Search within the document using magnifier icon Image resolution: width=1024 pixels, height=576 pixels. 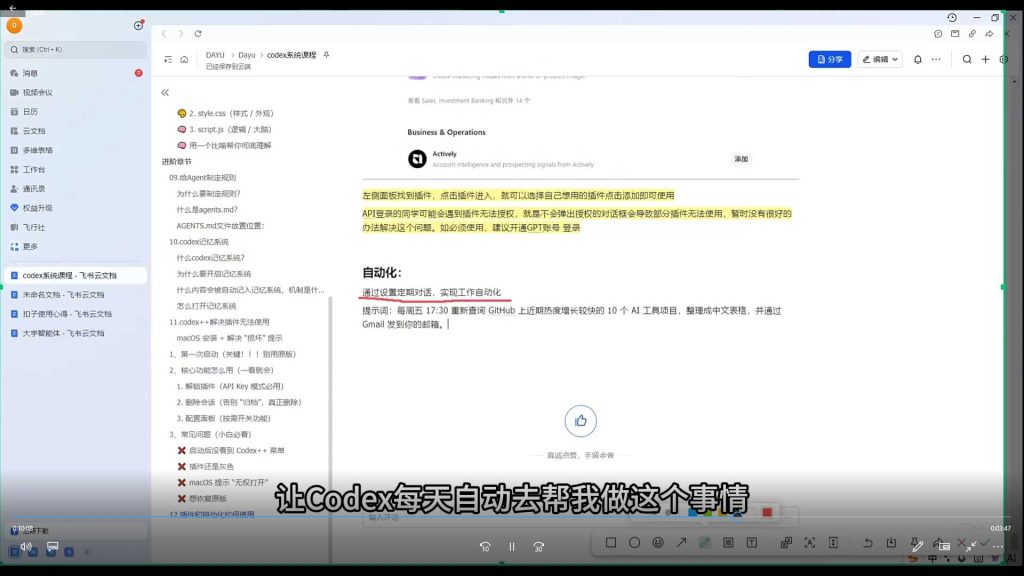click(967, 59)
